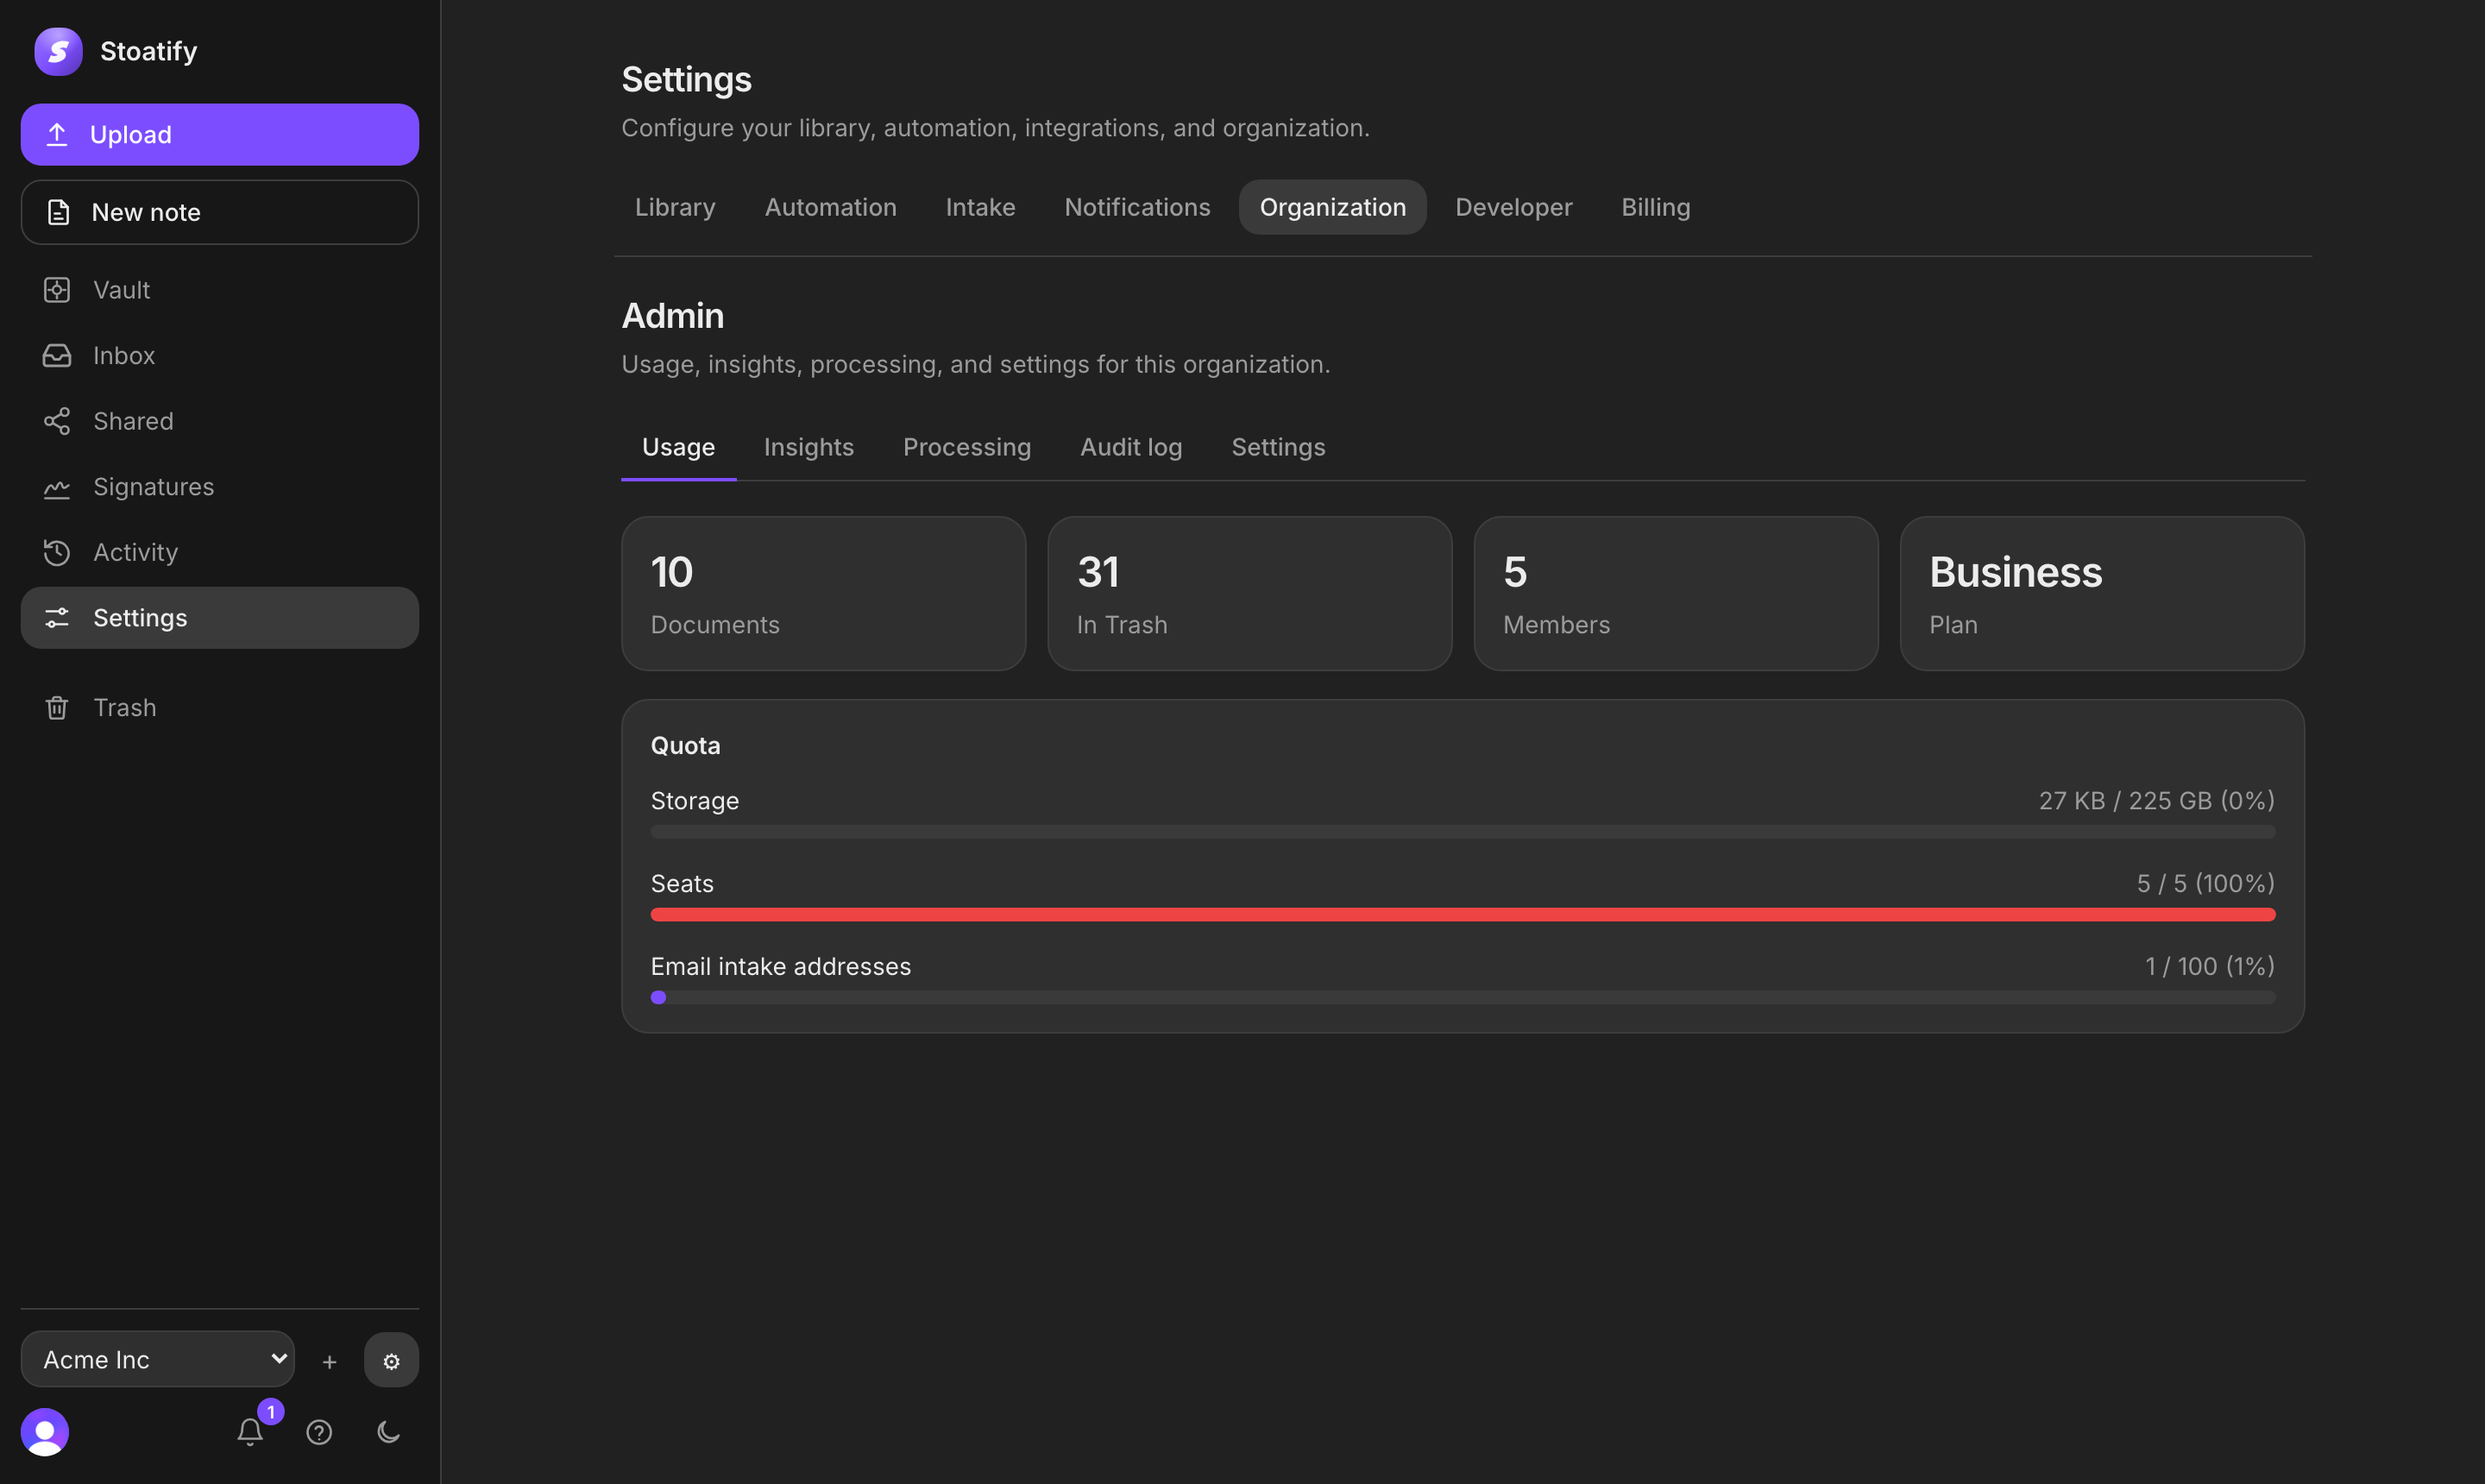Viewport: 2485px width, 1484px height.
Task: Click the "5 / 5 (100%)" seats value
Action: pyautogui.click(x=2205, y=884)
